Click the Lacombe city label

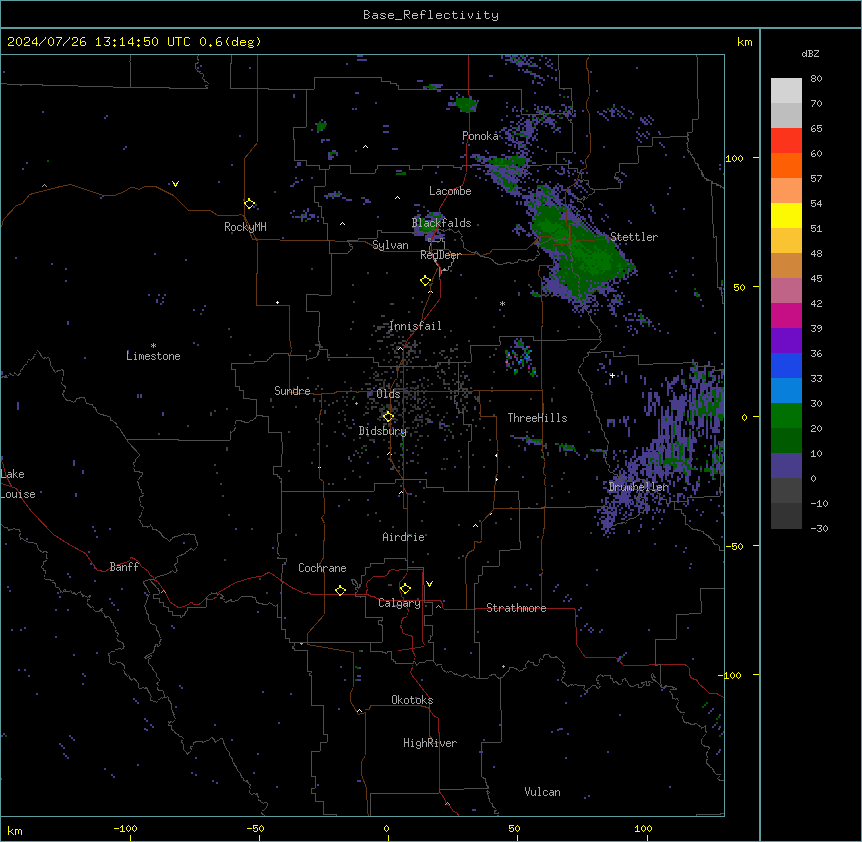(x=450, y=191)
